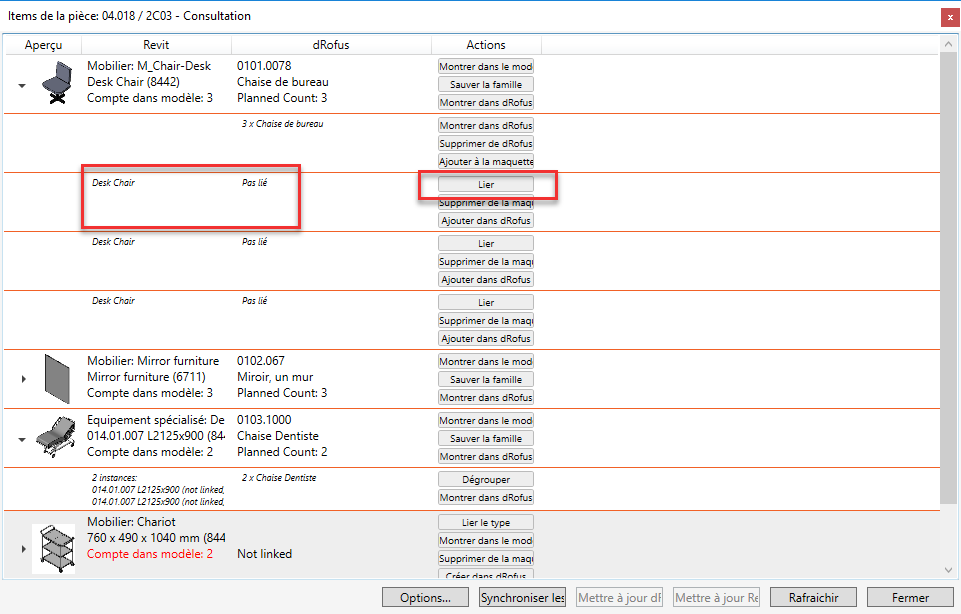Click Dégrouper for the dentist chair instances

click(x=486, y=480)
